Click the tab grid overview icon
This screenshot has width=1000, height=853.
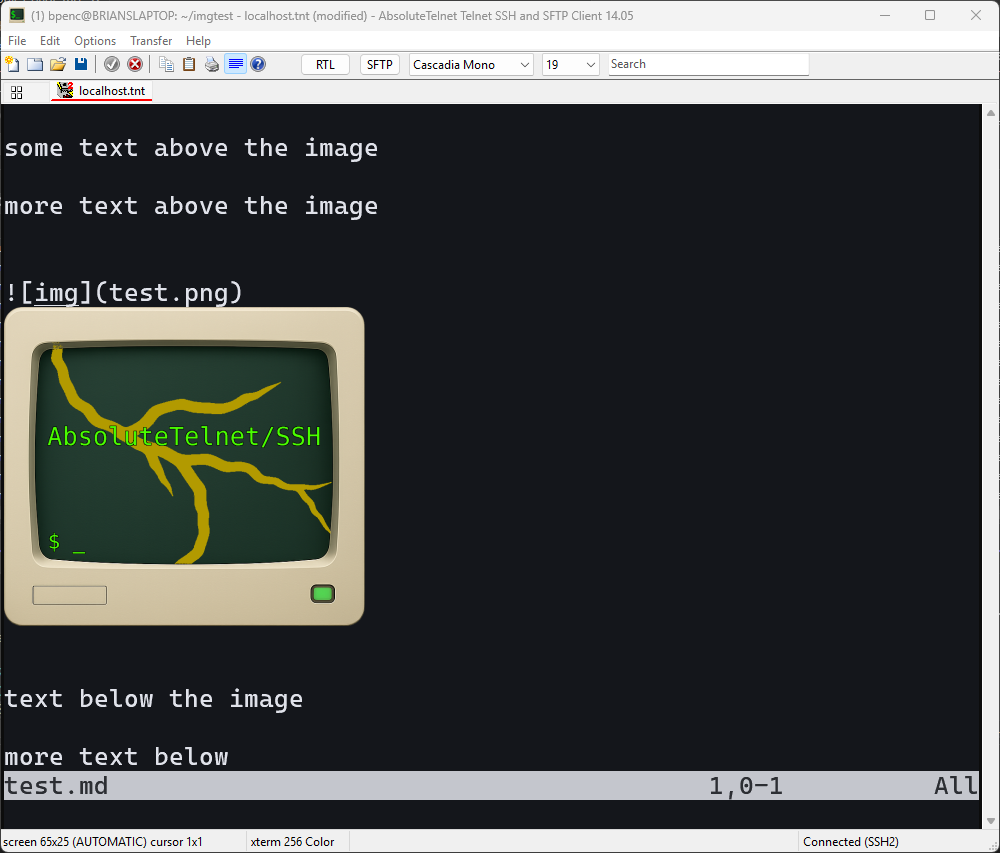pyautogui.click(x=17, y=92)
